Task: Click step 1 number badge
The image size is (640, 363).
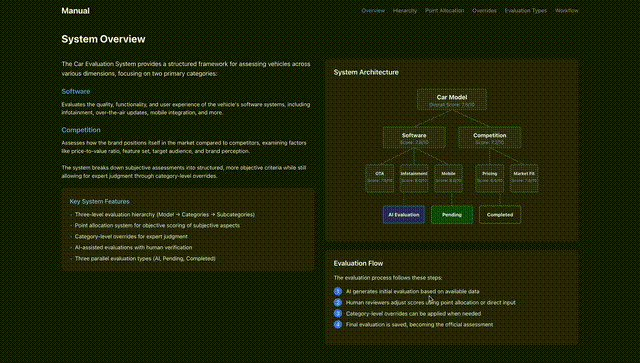Action: (338, 292)
